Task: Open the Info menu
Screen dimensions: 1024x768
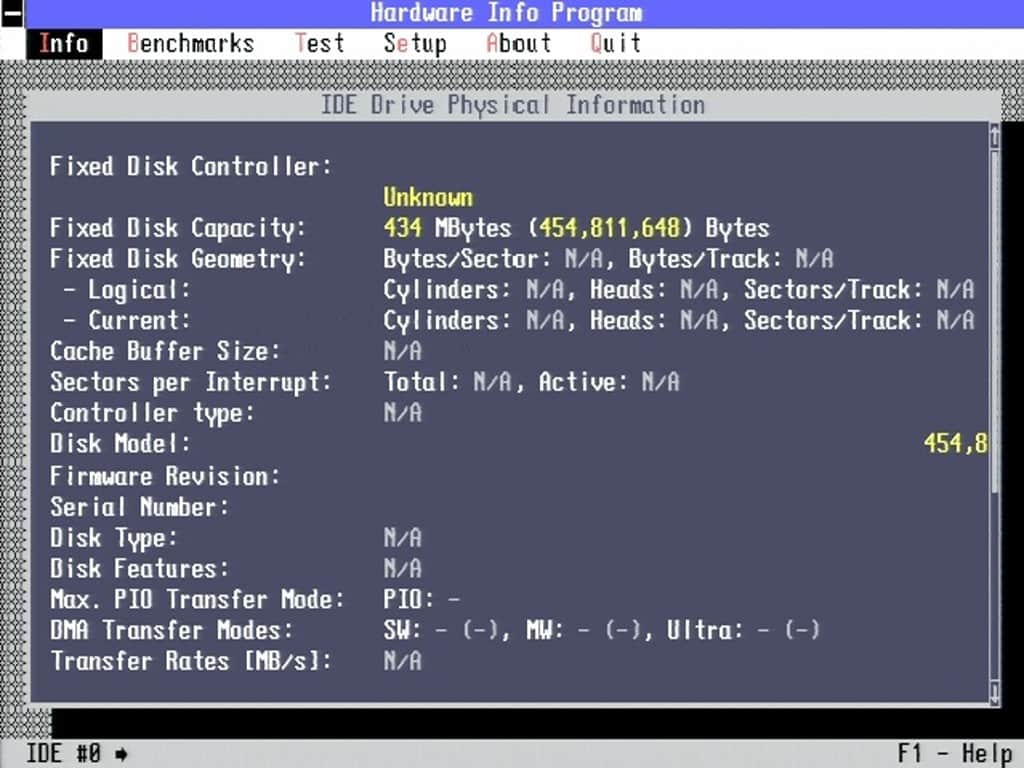Action: [x=64, y=44]
